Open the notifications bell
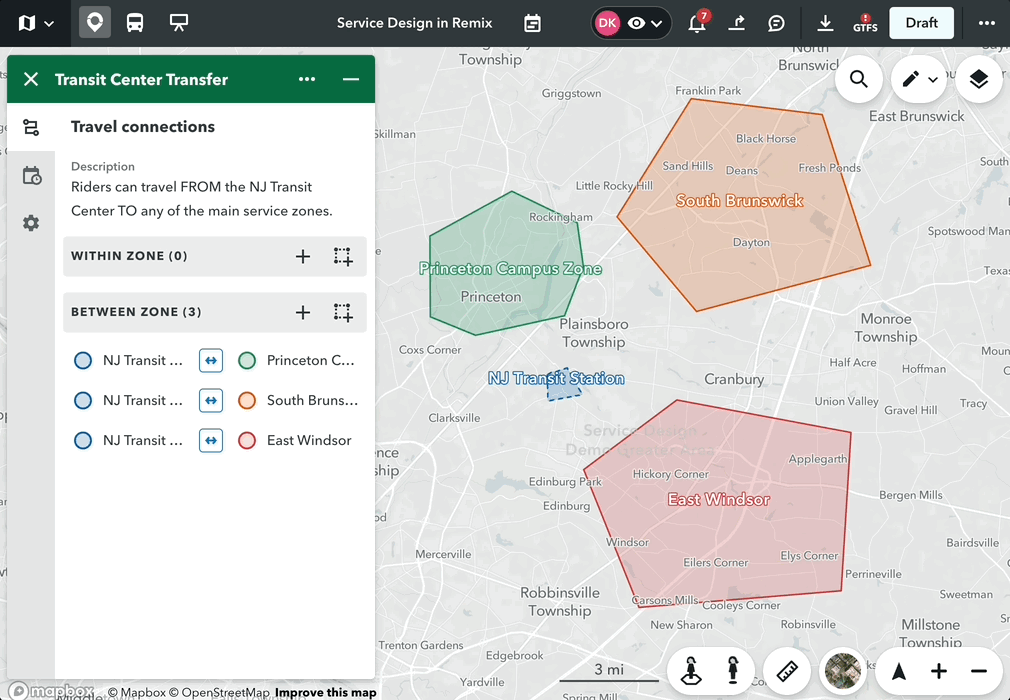Image resolution: width=1010 pixels, height=700 pixels. coord(697,23)
